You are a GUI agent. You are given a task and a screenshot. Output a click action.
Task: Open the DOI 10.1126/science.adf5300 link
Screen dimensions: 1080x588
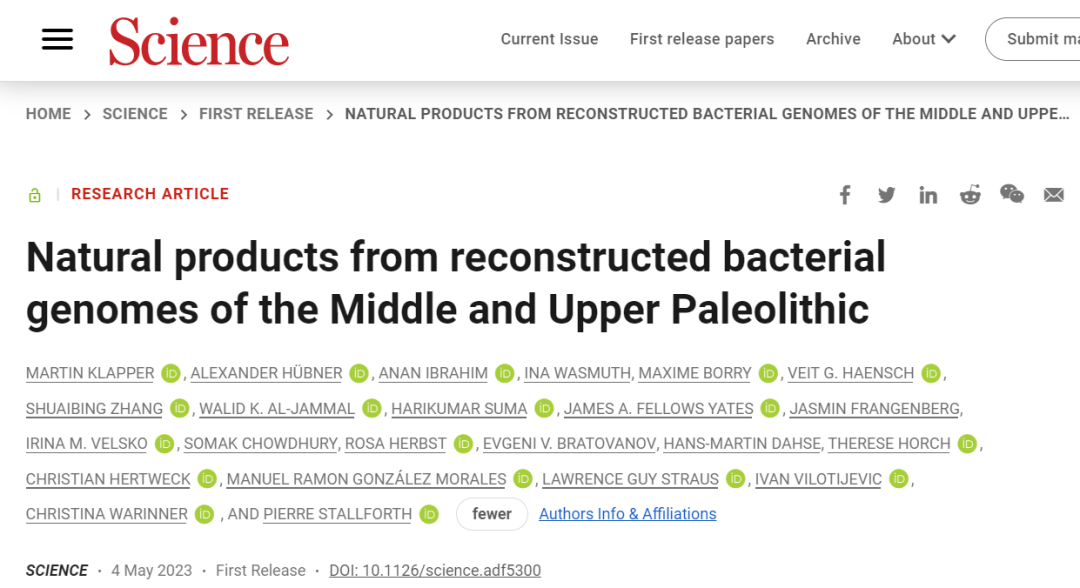(x=435, y=571)
